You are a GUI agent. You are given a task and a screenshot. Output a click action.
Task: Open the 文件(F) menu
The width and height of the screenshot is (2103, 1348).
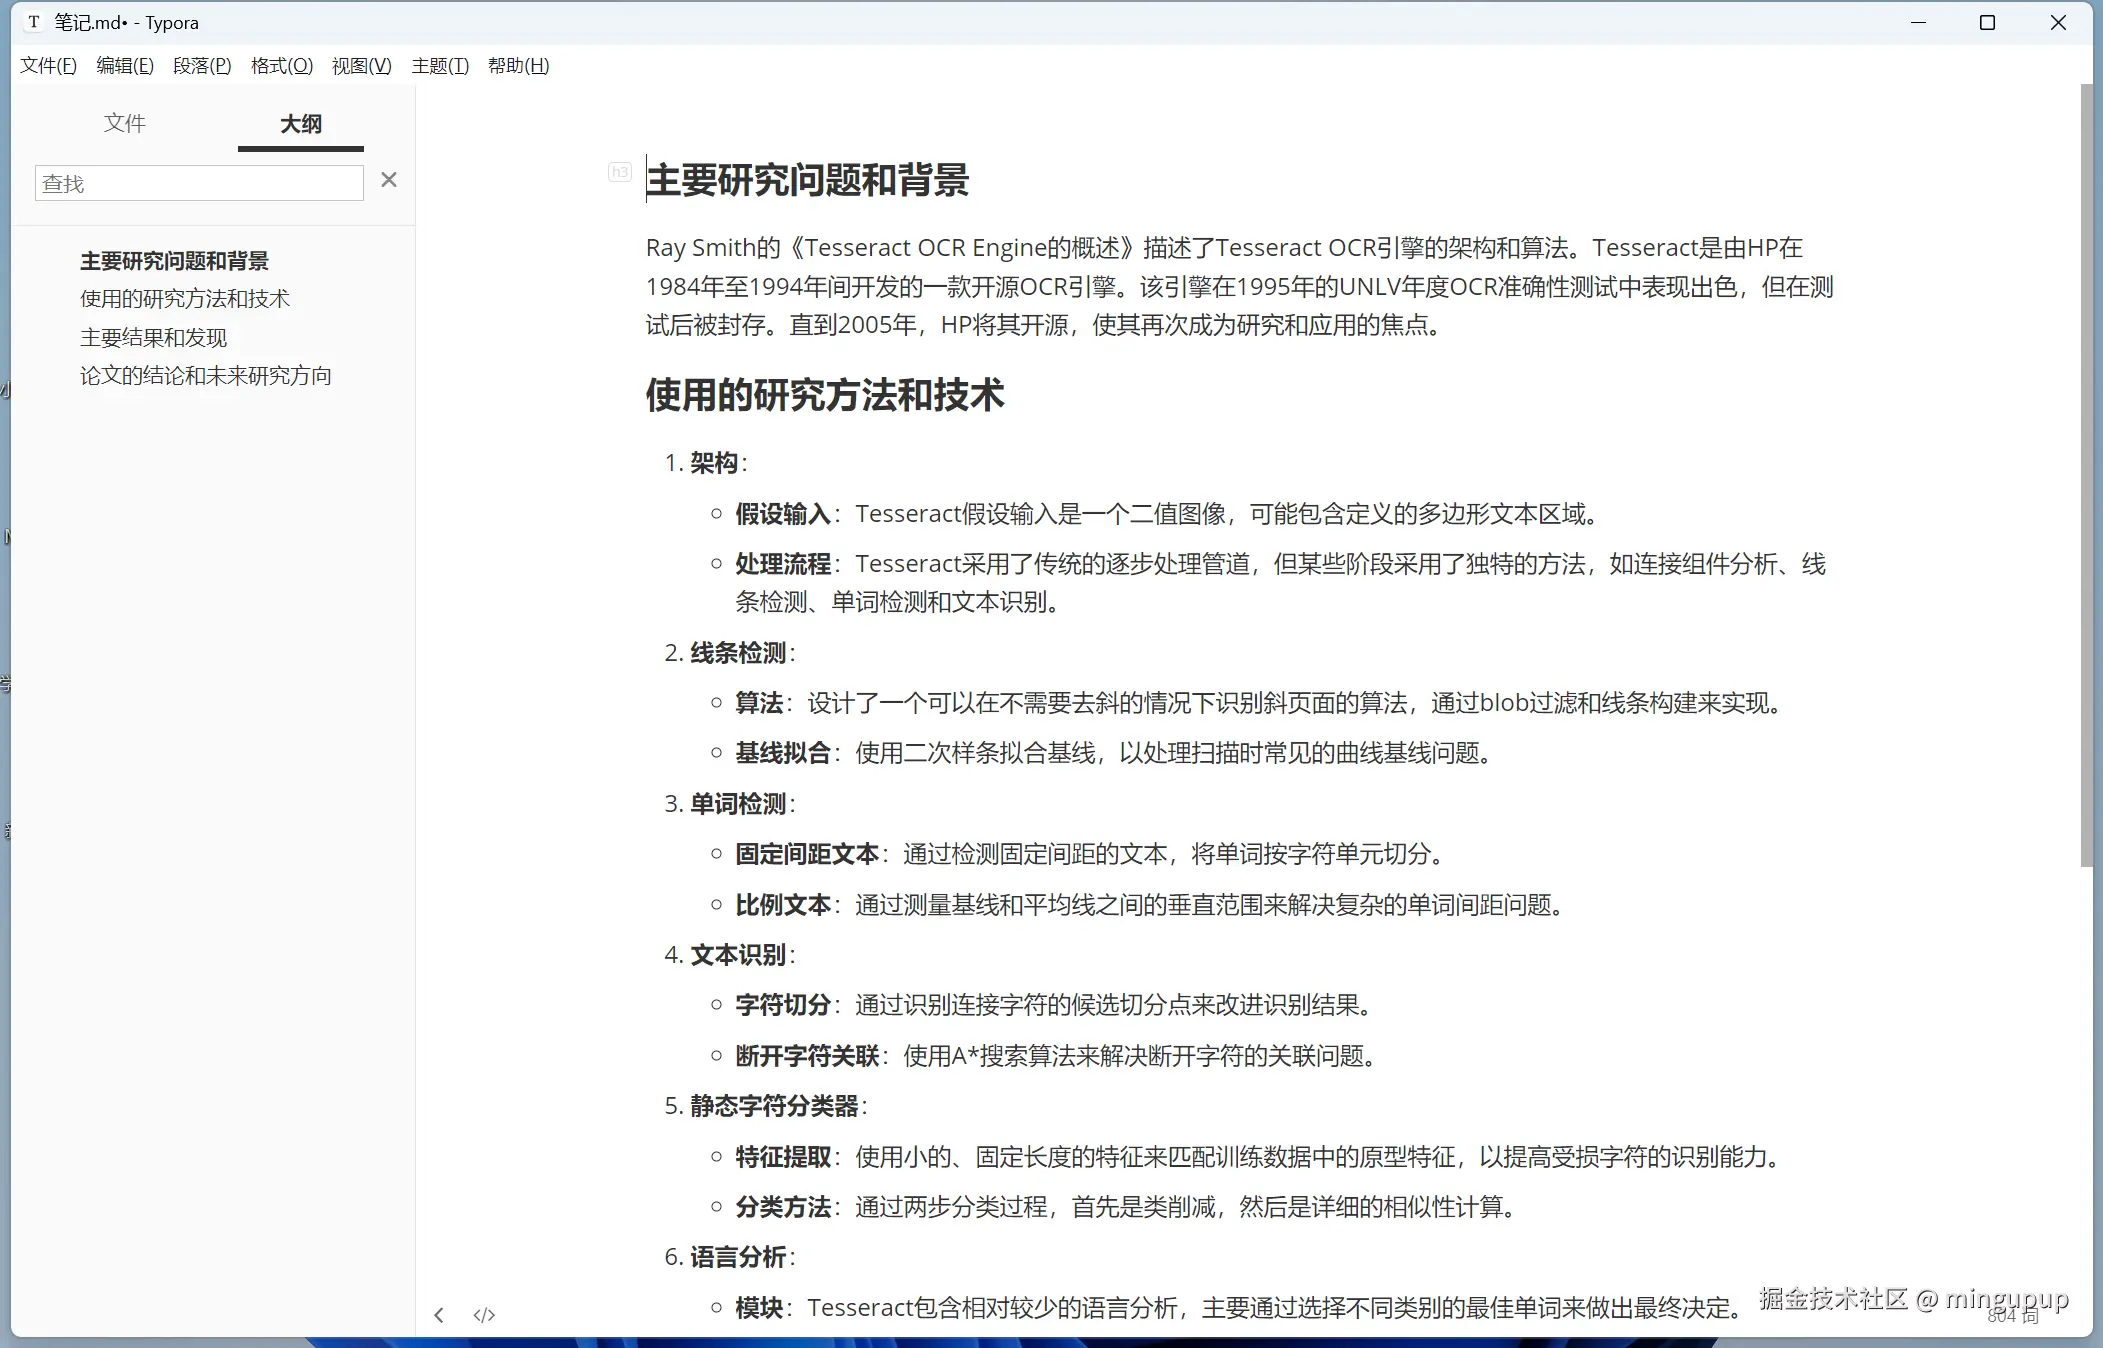[x=47, y=65]
